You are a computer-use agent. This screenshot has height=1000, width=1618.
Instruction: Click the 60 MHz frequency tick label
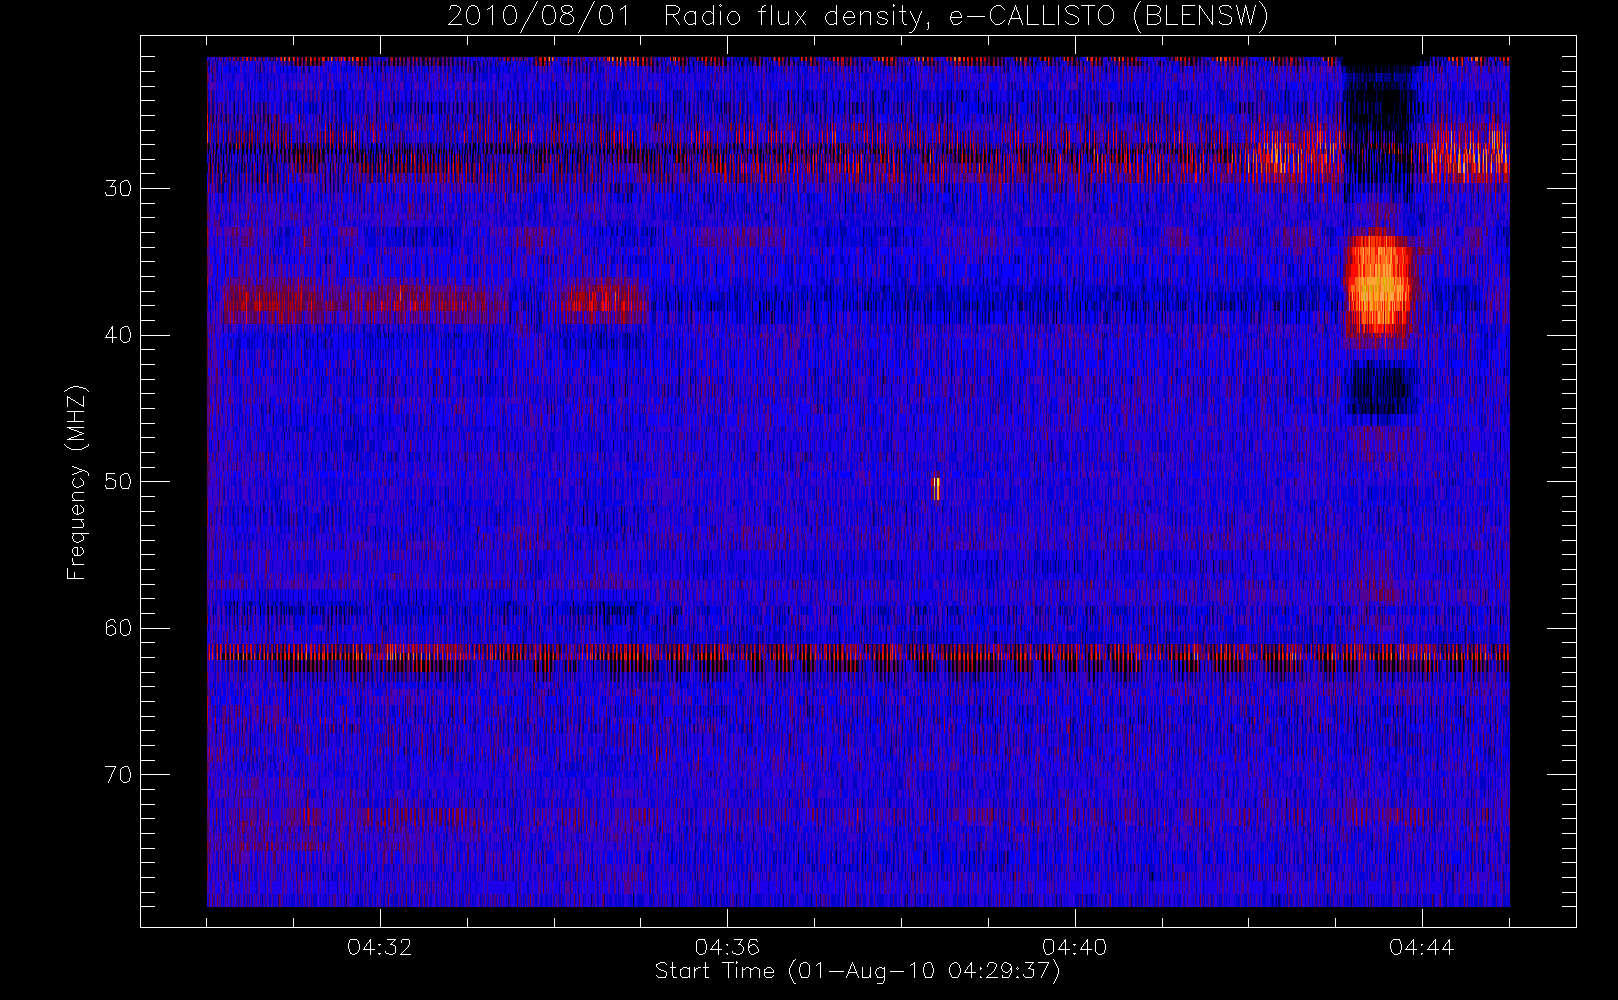[x=118, y=628]
